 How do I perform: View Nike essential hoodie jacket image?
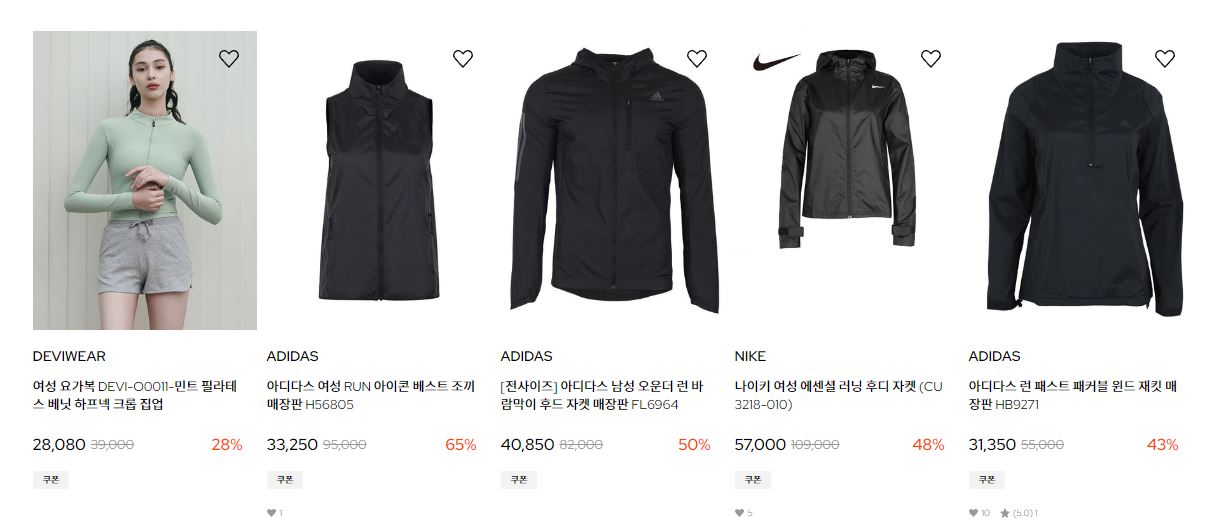point(847,180)
